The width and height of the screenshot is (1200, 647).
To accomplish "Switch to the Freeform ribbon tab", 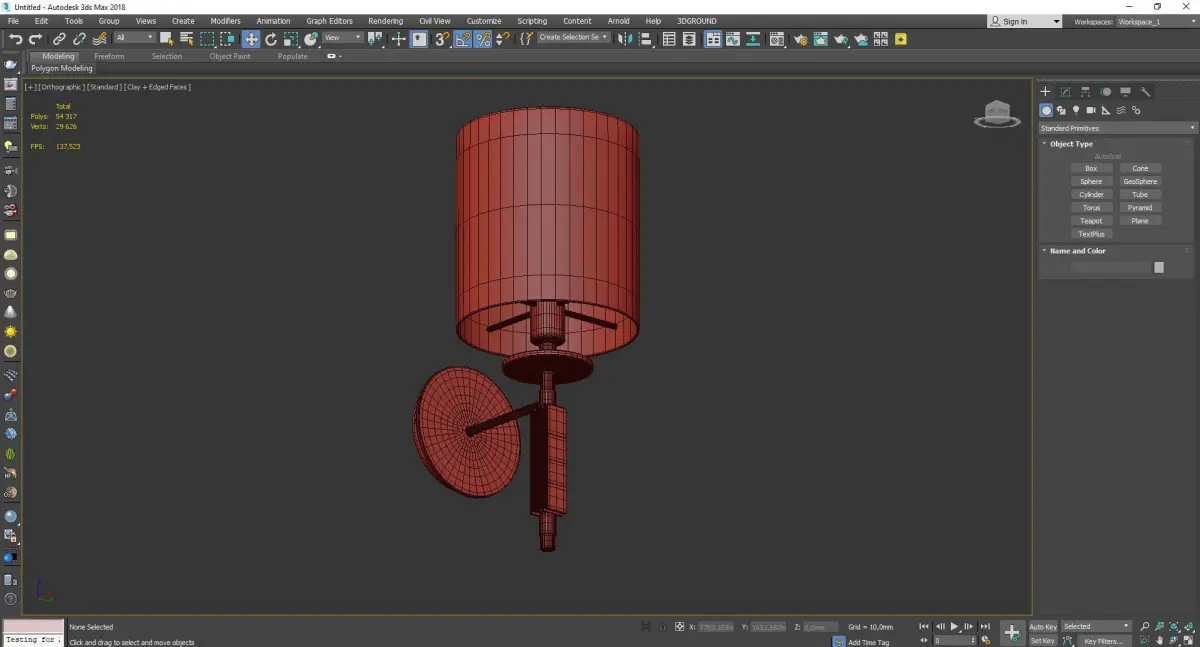I will coord(109,56).
